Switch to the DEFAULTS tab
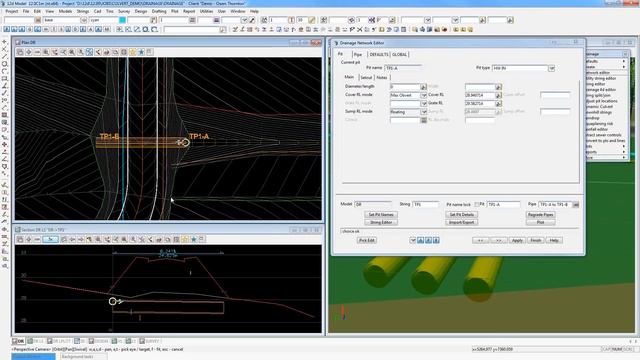640x360 pixels. (x=379, y=54)
